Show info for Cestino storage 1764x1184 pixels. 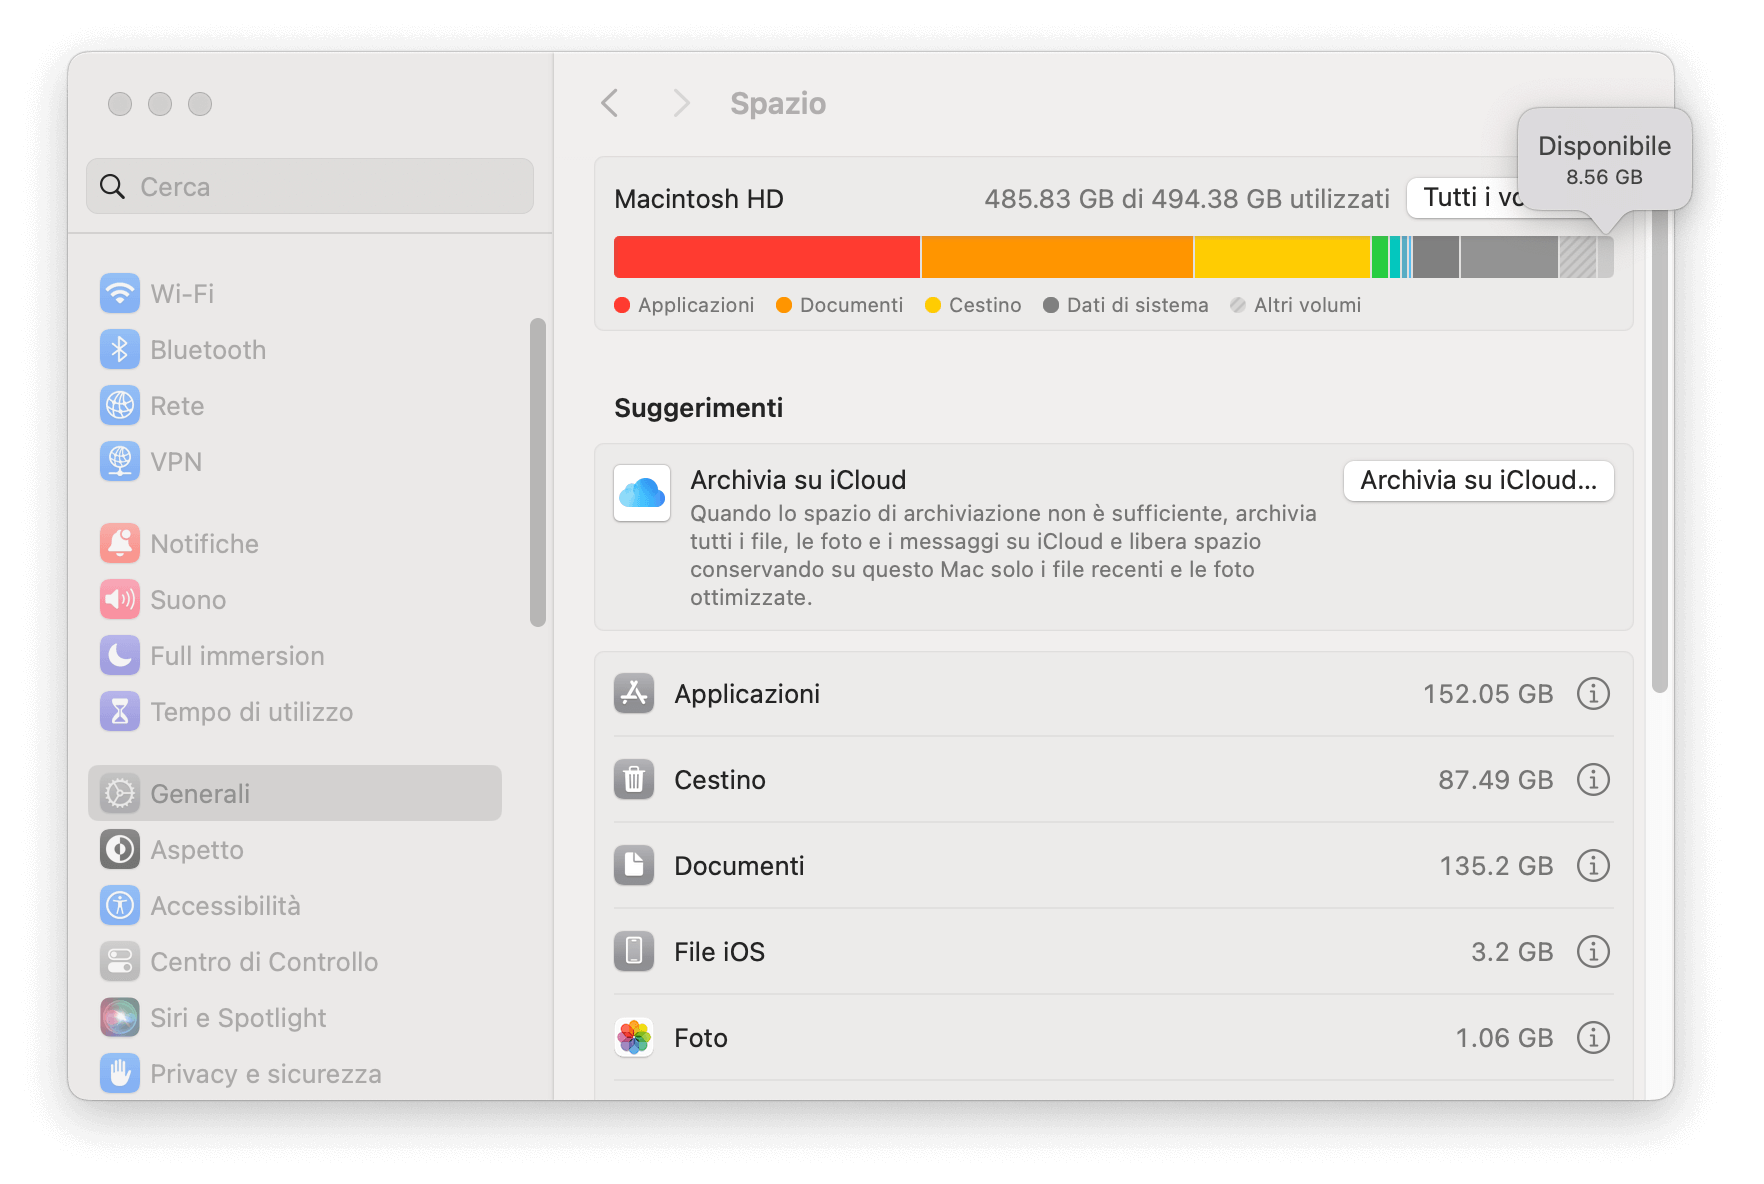[x=1593, y=779]
